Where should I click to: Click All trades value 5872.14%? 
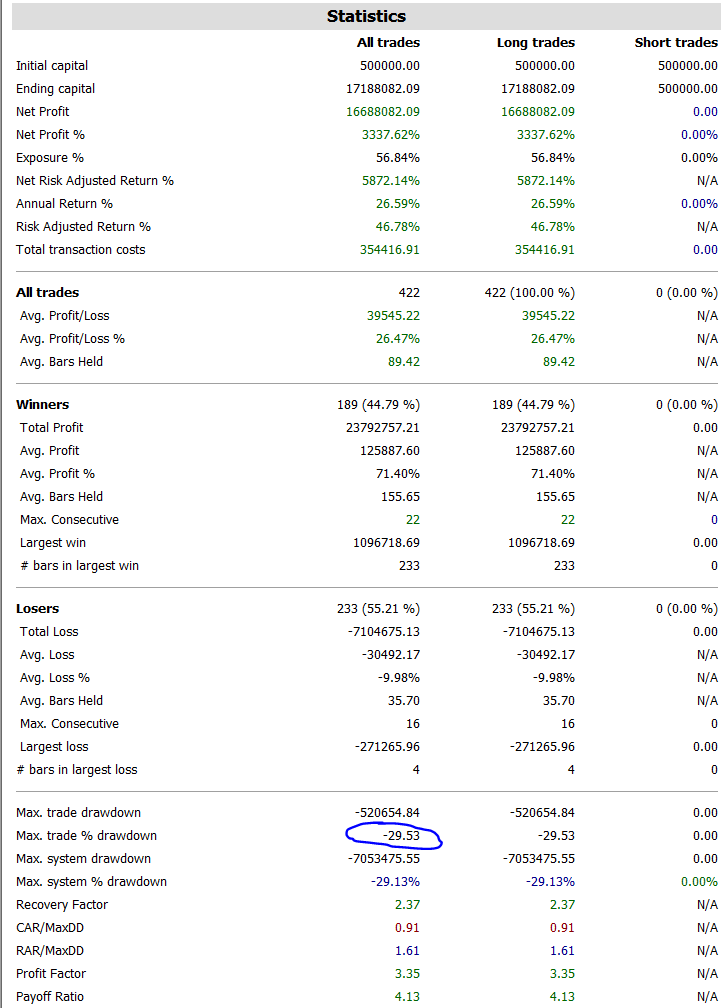[391, 181]
